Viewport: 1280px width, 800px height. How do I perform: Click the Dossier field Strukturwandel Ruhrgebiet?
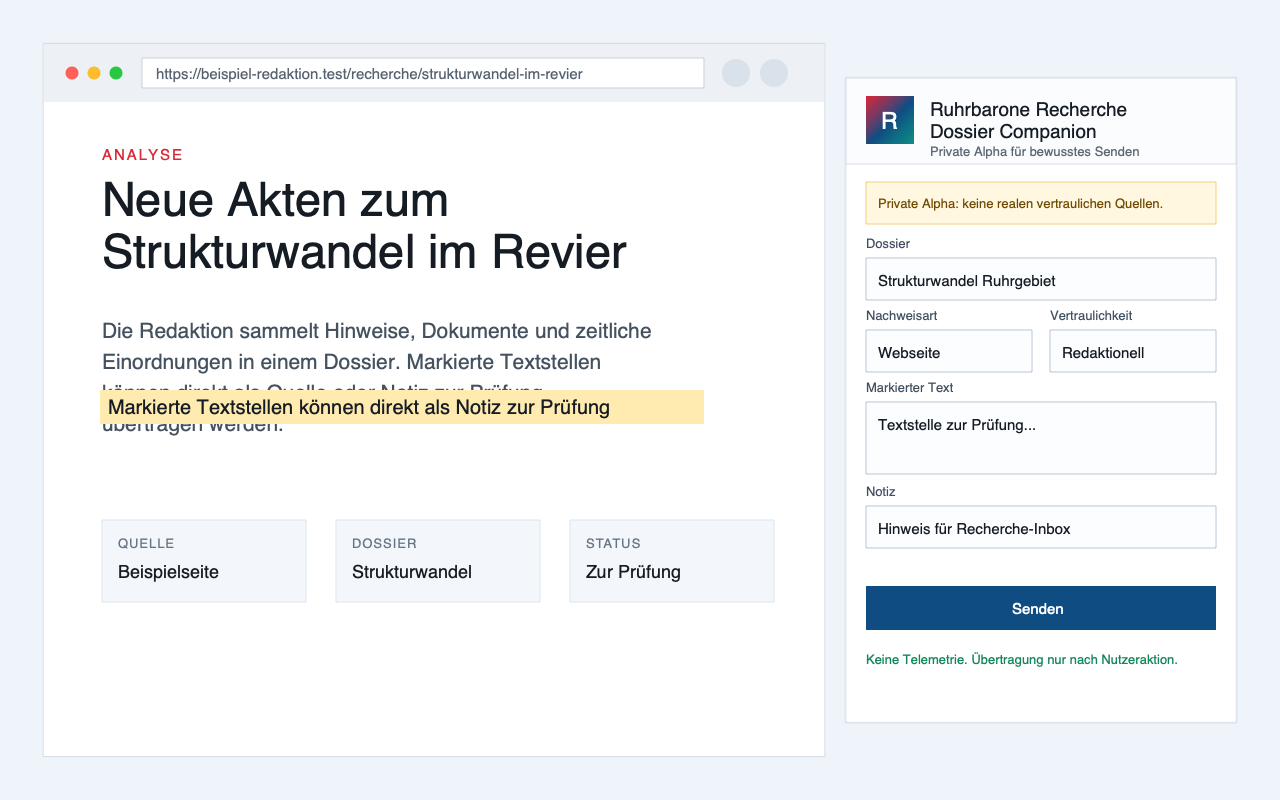[1041, 279]
